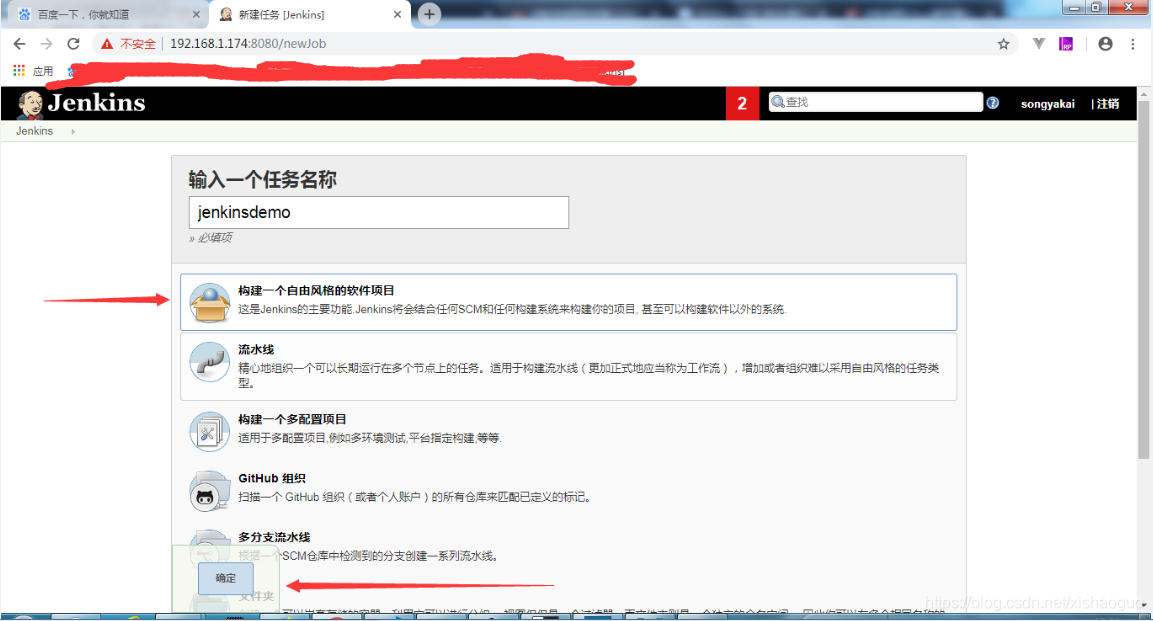The height and width of the screenshot is (621, 1153).
Task: Click the 注销 logout link
Action: point(1106,104)
